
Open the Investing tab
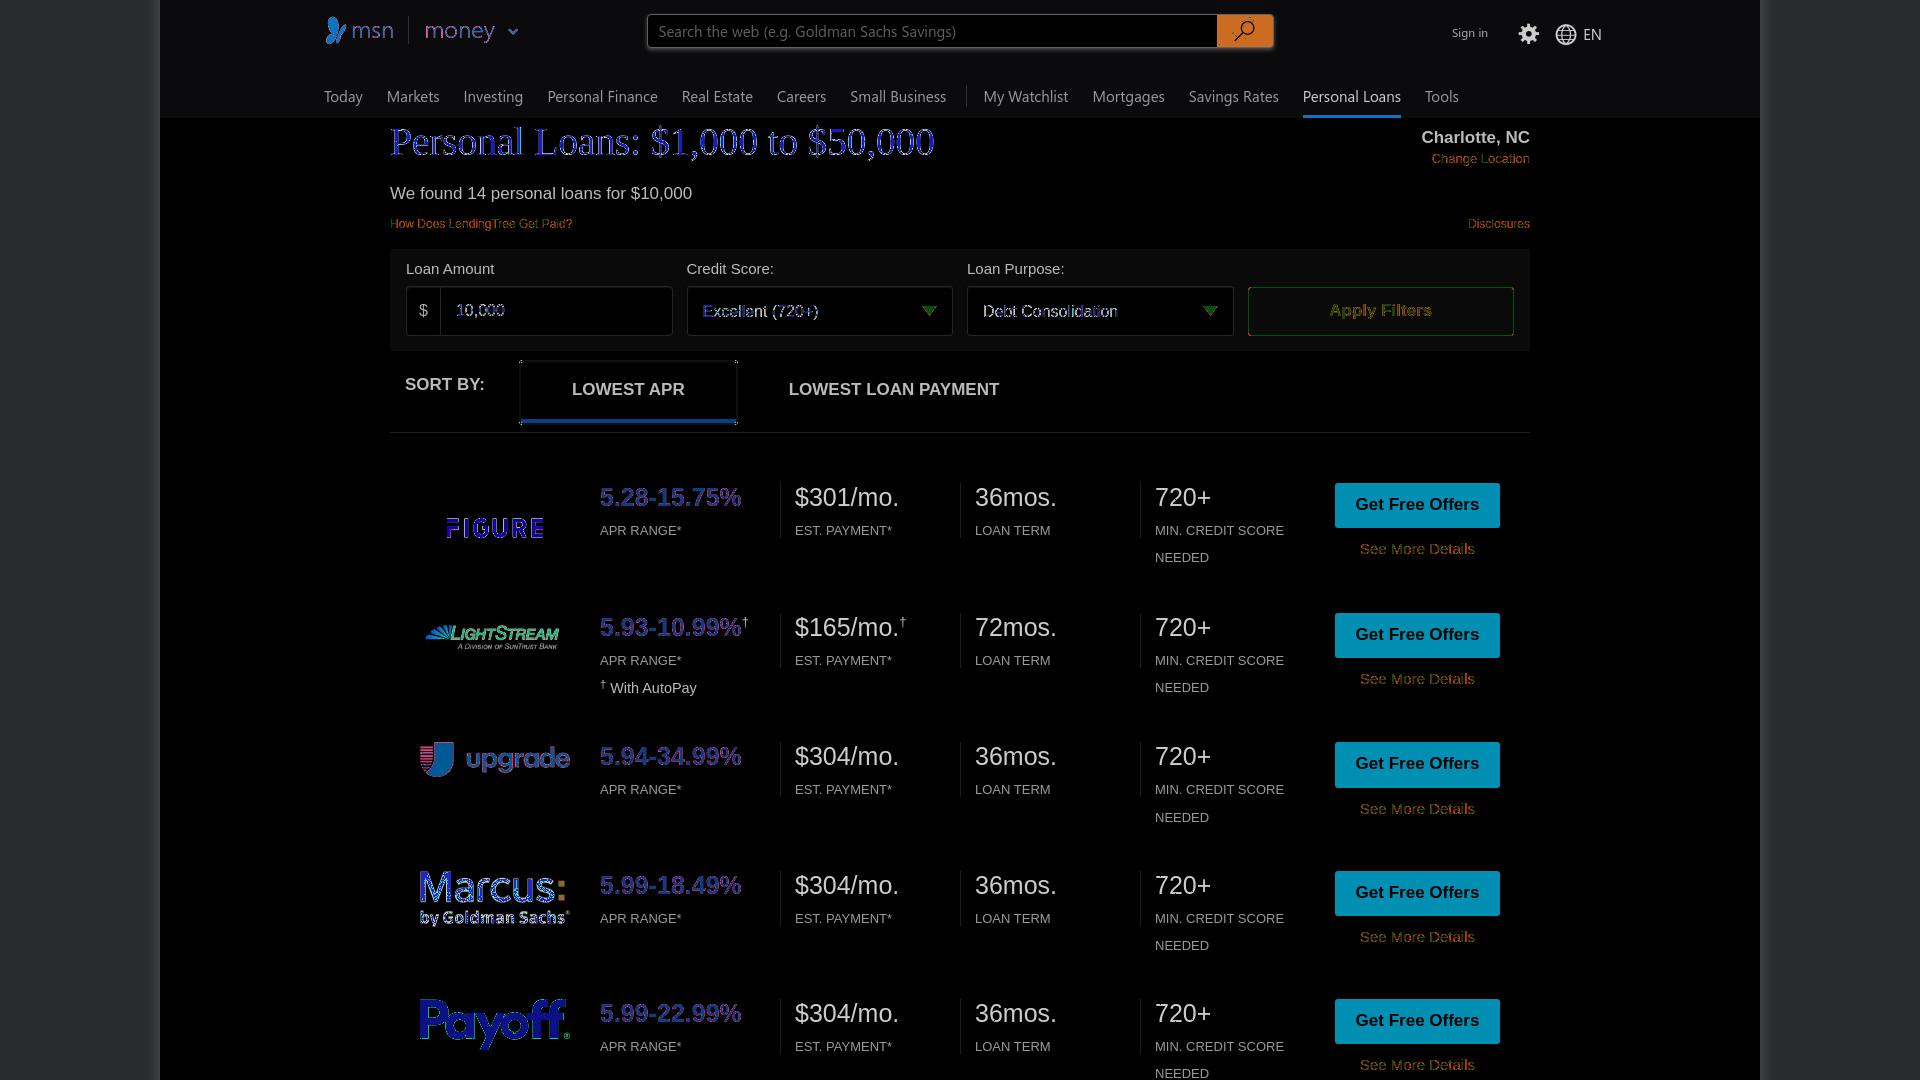click(493, 97)
